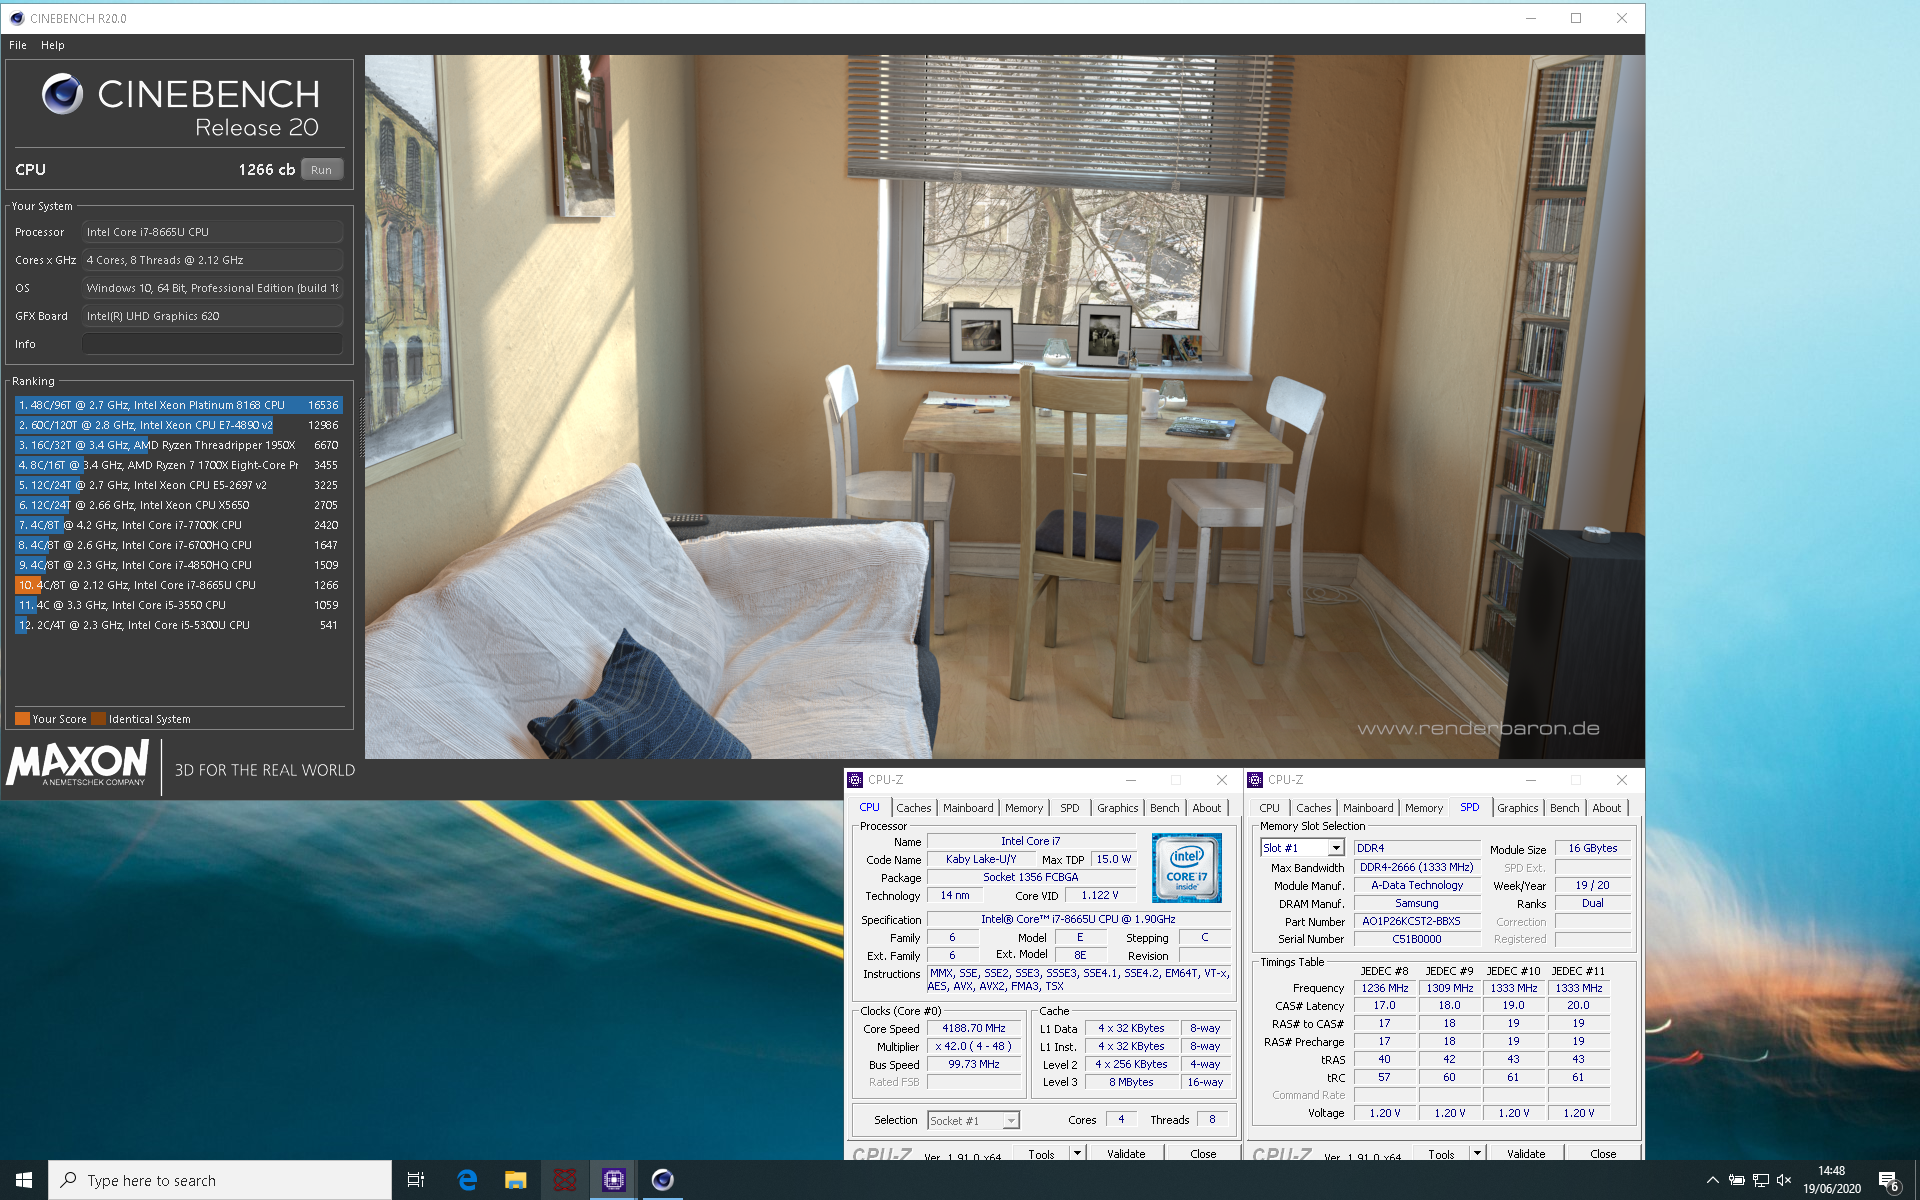
Task: Select the Core i7-7700K ranking entry
Action: coord(179,525)
